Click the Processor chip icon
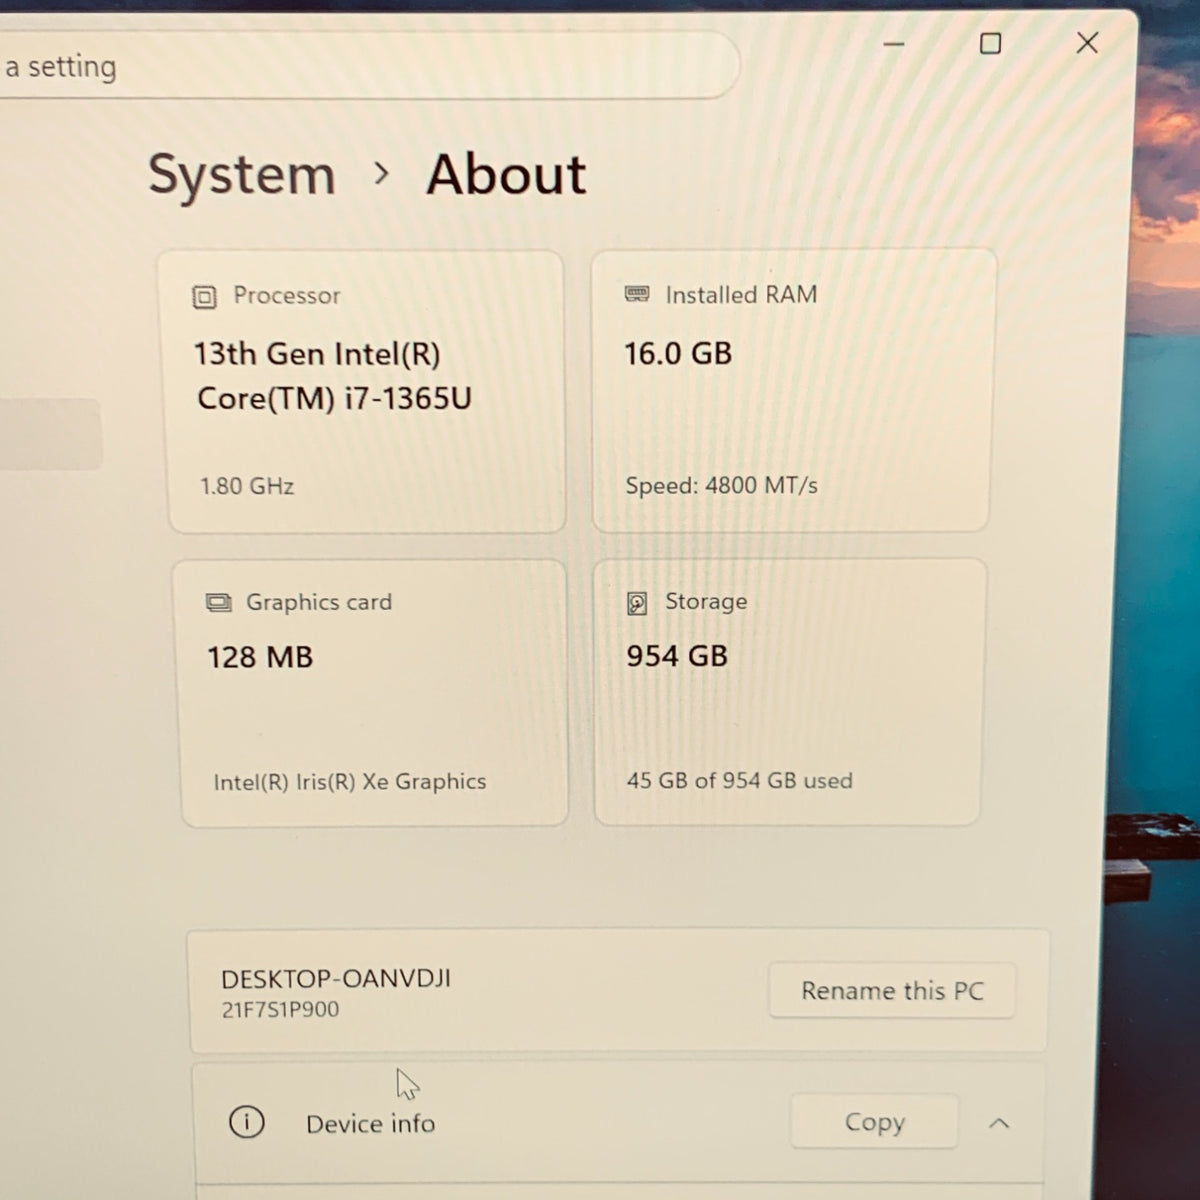The image size is (1200, 1200). [x=204, y=297]
